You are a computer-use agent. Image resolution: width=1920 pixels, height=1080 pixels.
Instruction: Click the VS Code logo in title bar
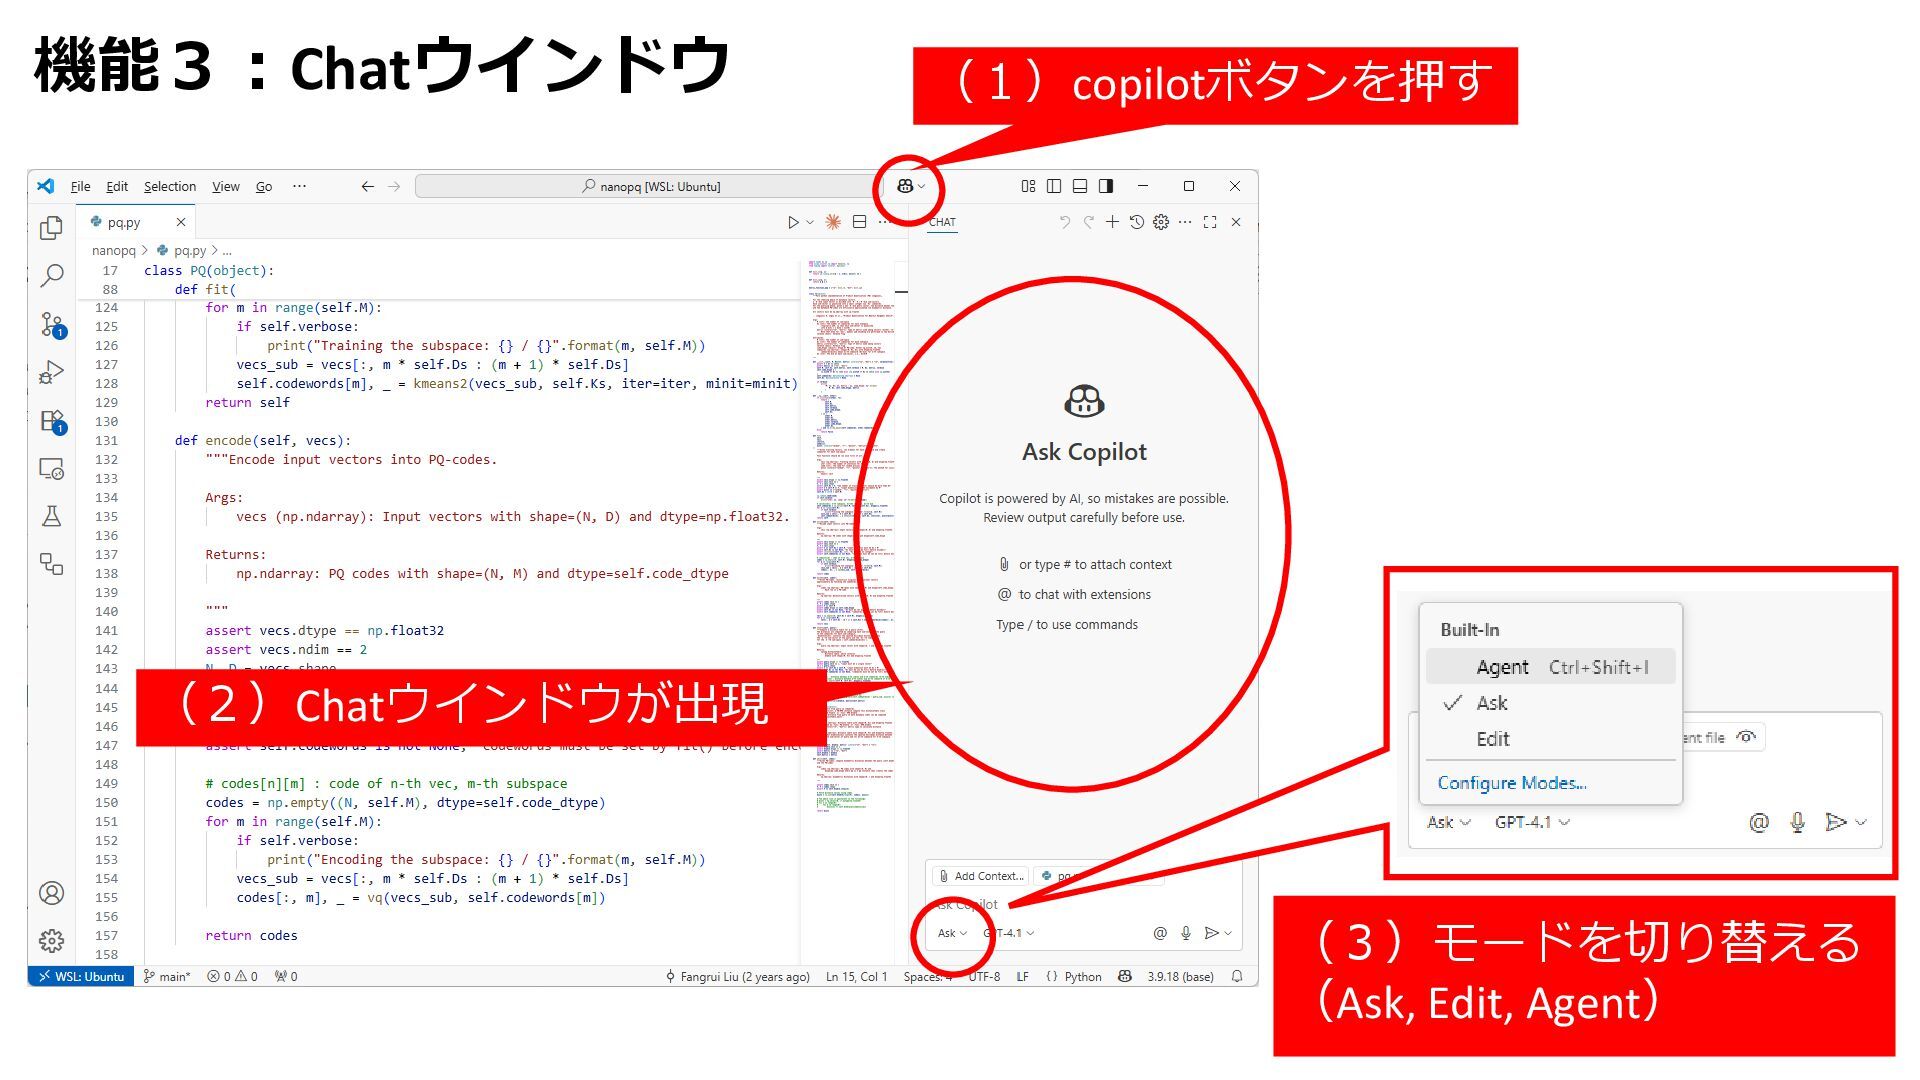46,186
